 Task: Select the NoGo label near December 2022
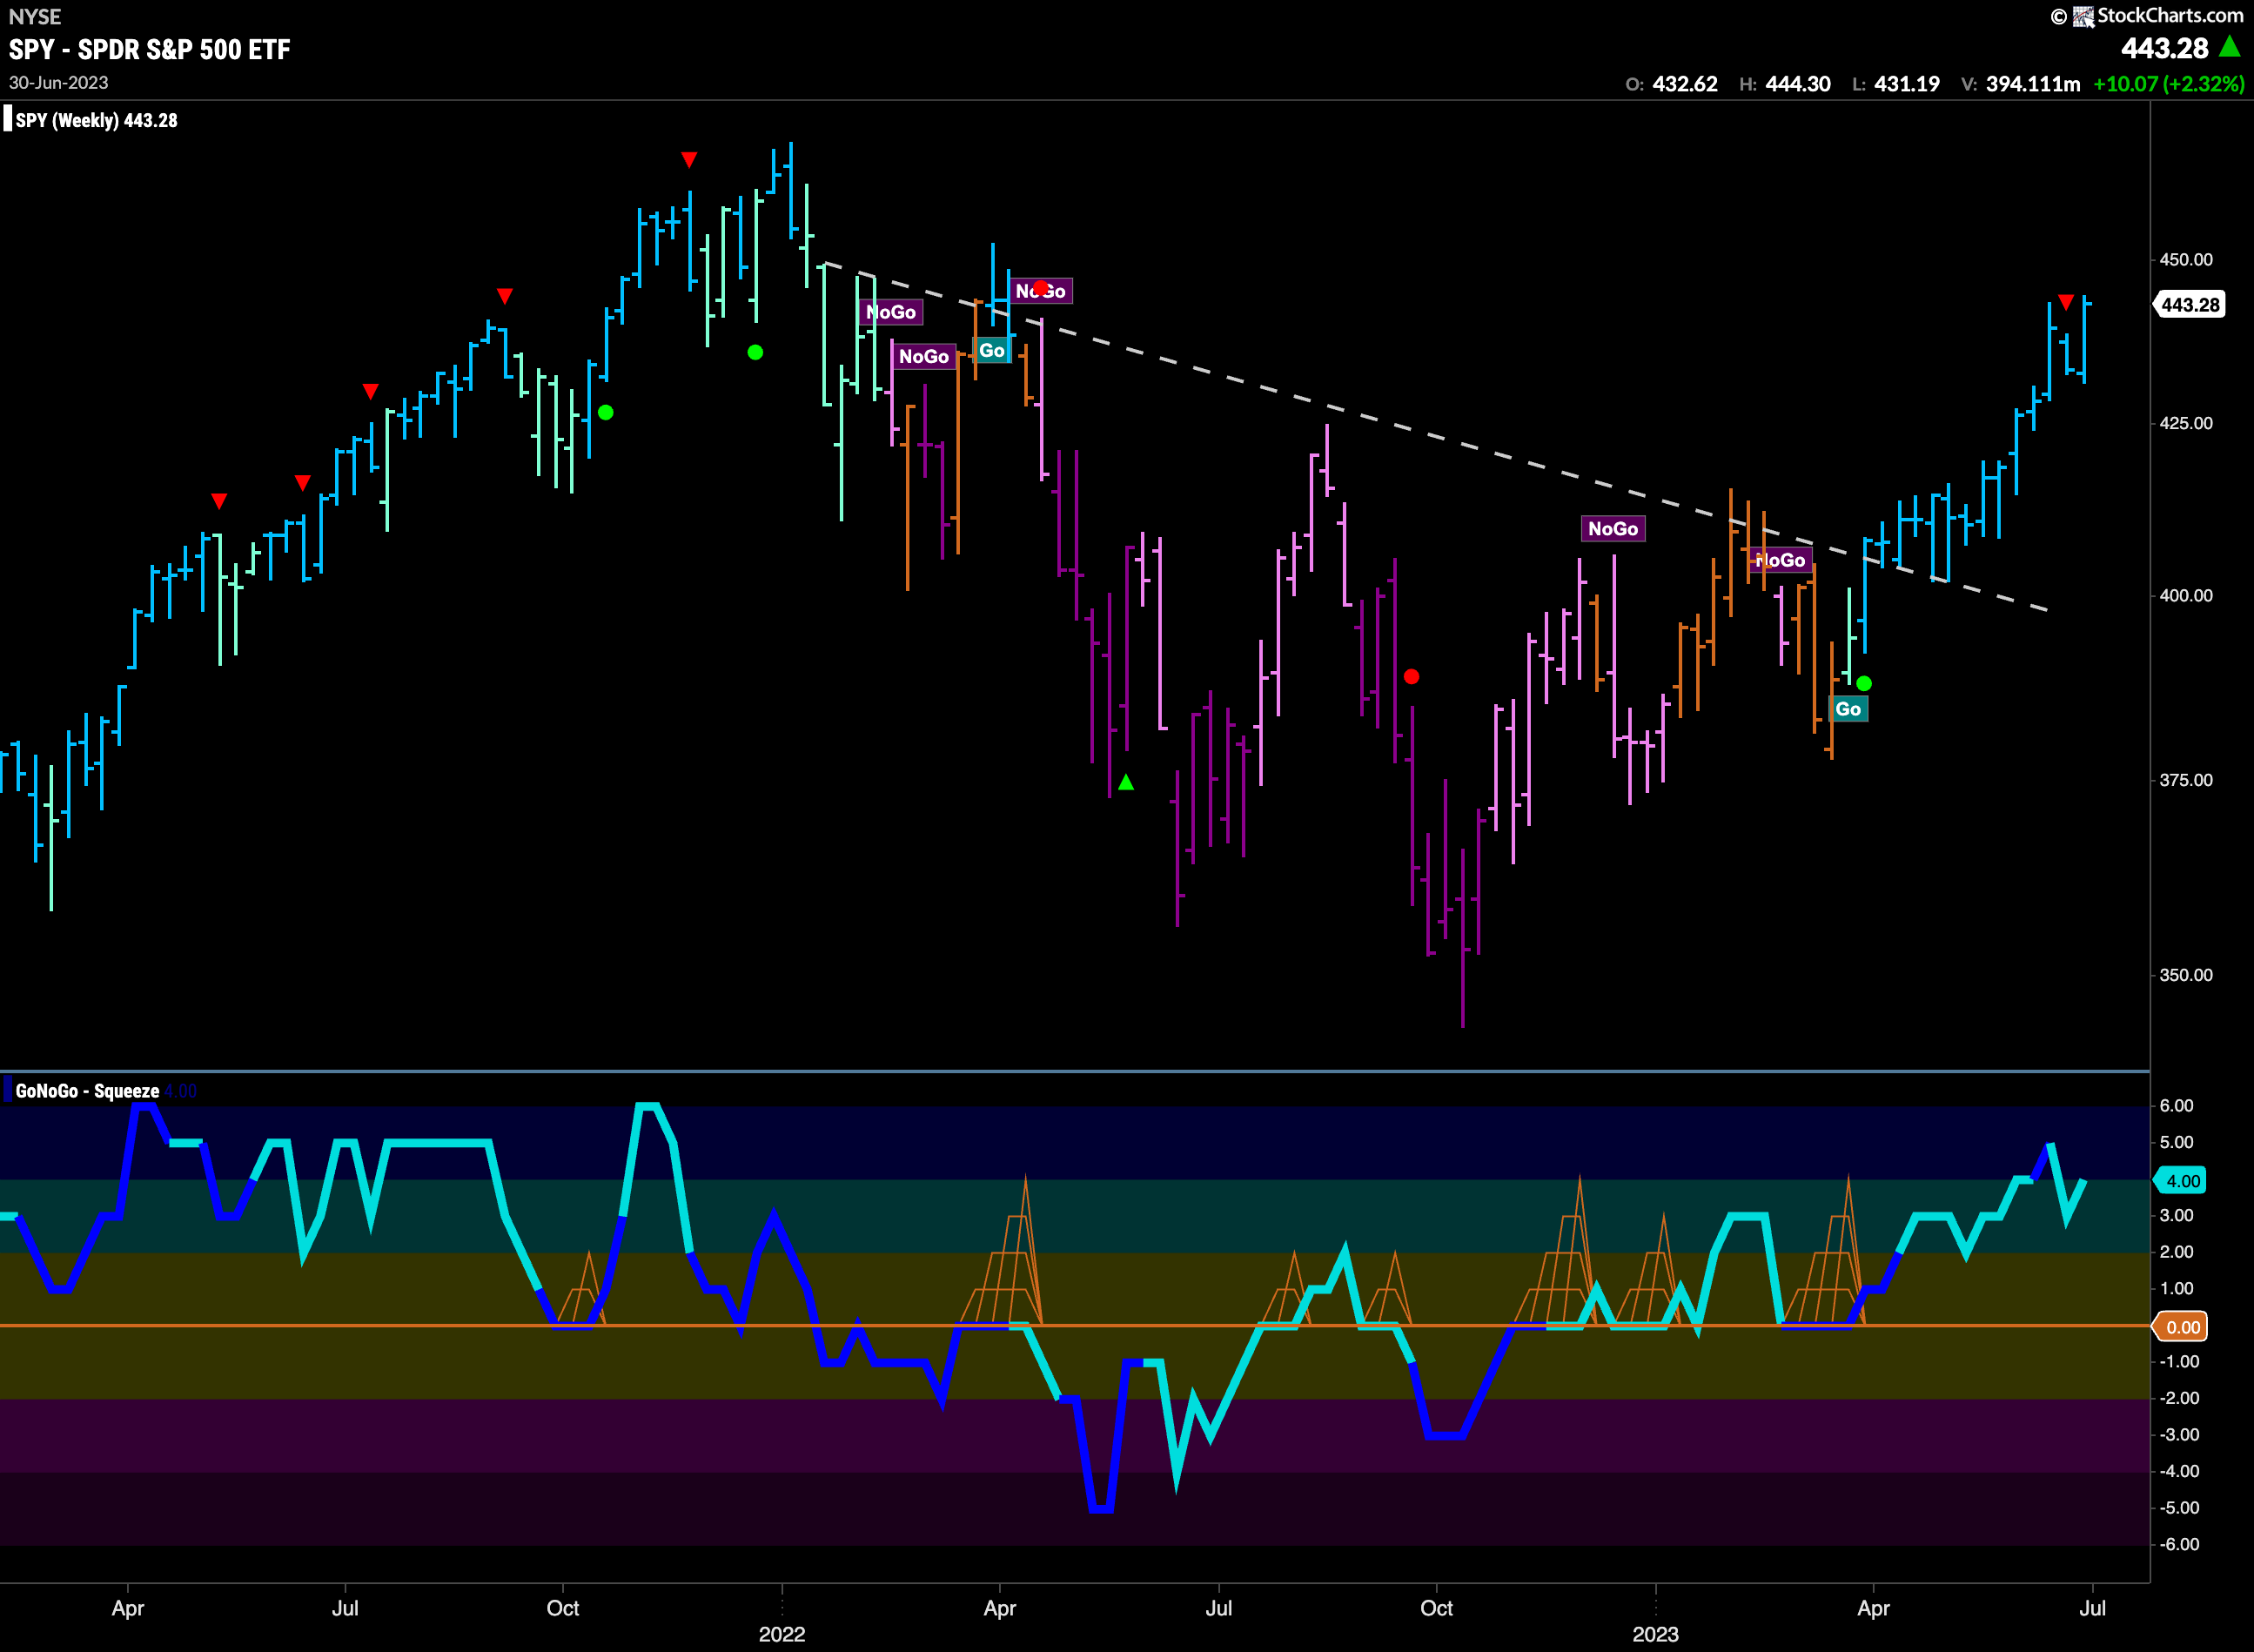click(1613, 529)
